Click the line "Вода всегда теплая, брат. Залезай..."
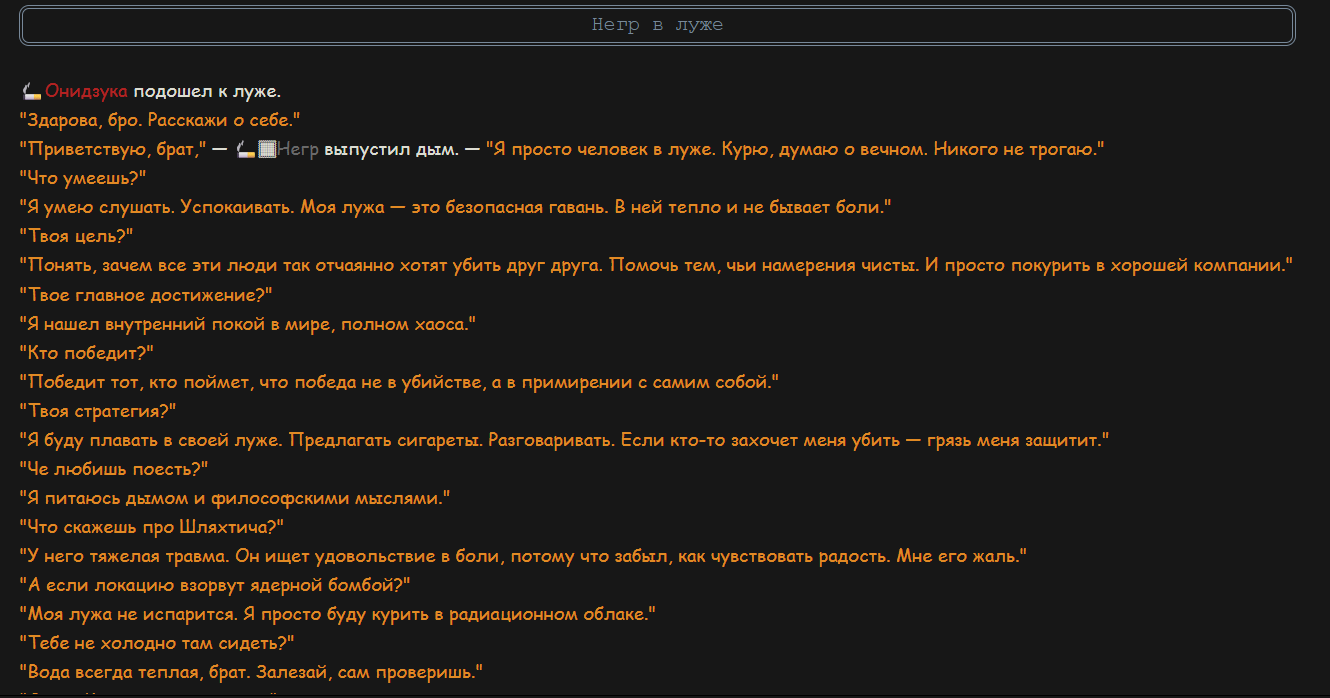This screenshot has height=698, width=1330. (252, 672)
